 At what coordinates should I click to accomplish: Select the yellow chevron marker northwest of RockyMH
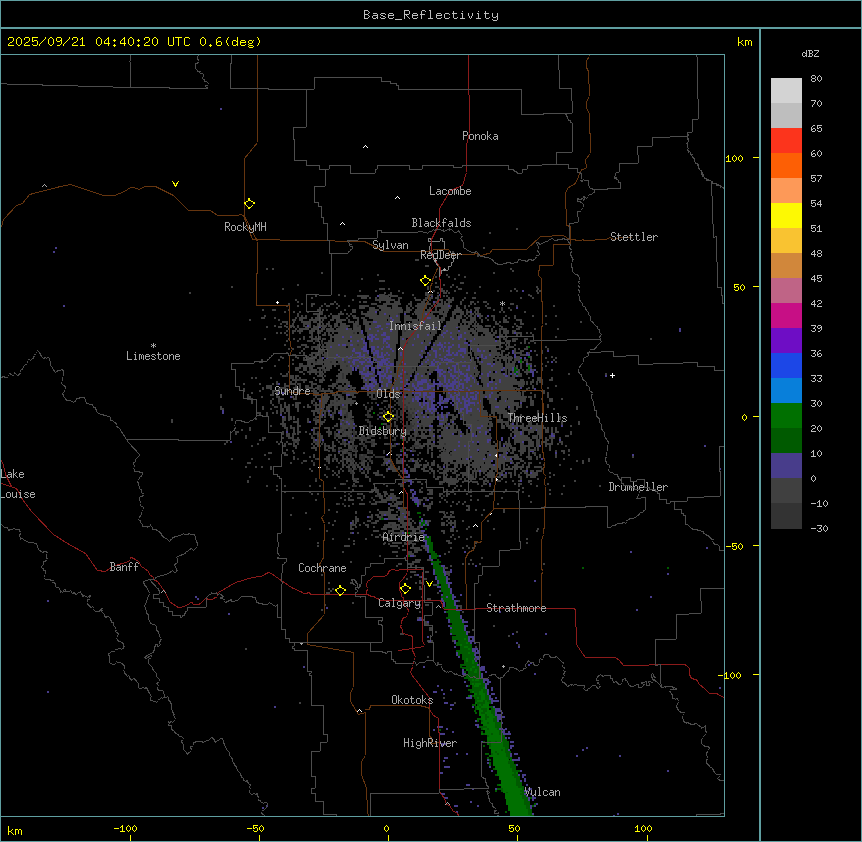pos(175,184)
